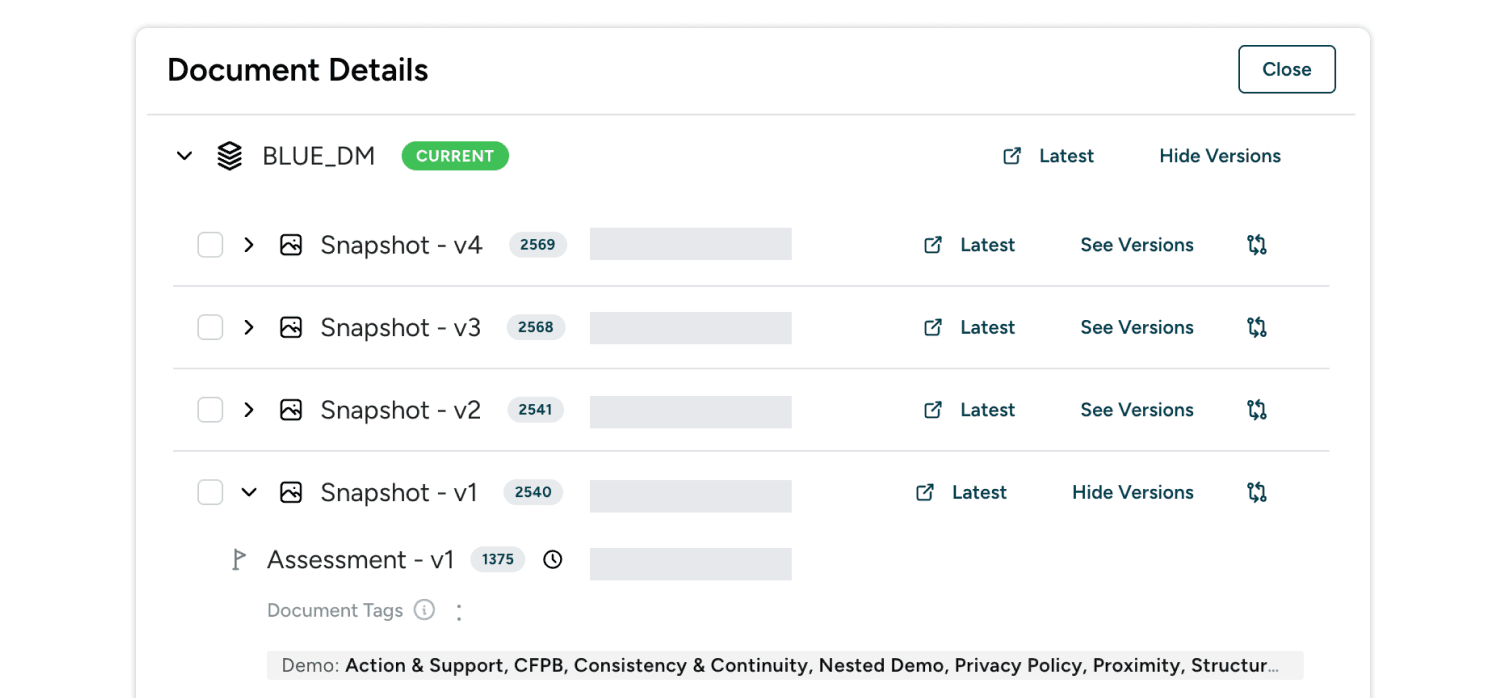Click the external link icon for BLUE_DM
Viewport: 1504px width, 698px height.
pyautogui.click(x=1012, y=156)
